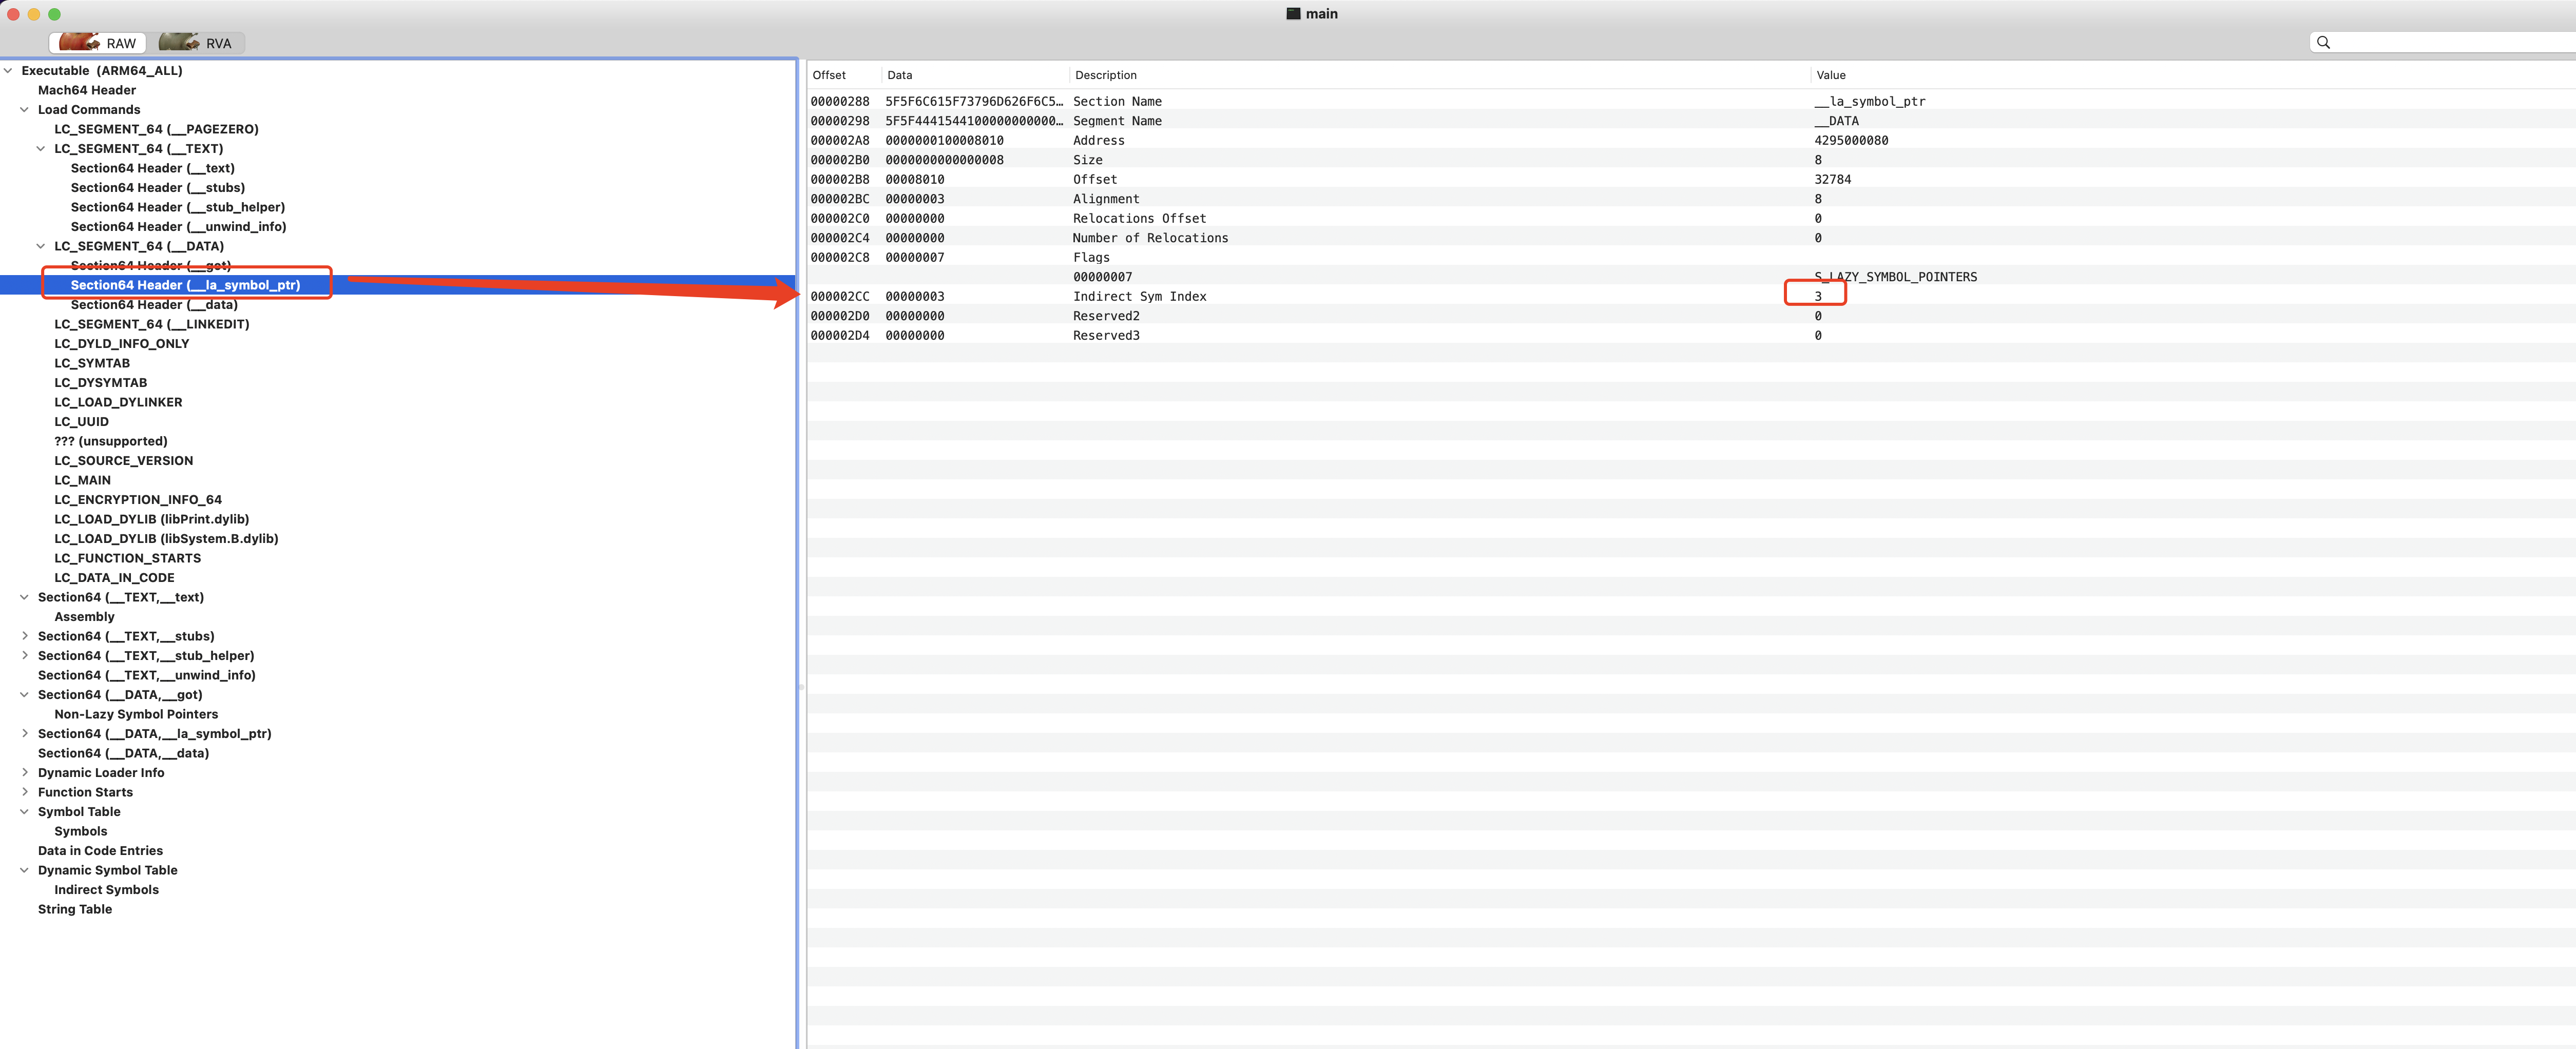Click the Value column header
The height and width of the screenshot is (1049, 2576).
click(x=1830, y=75)
